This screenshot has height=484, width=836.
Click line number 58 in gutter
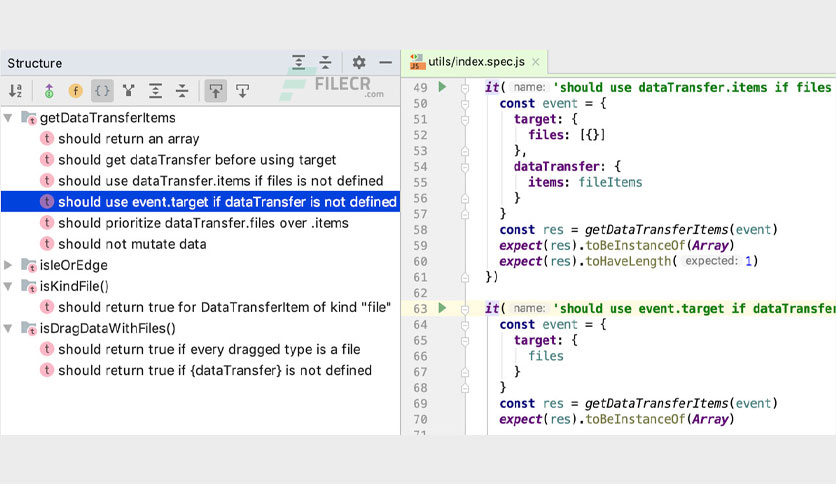tap(420, 230)
